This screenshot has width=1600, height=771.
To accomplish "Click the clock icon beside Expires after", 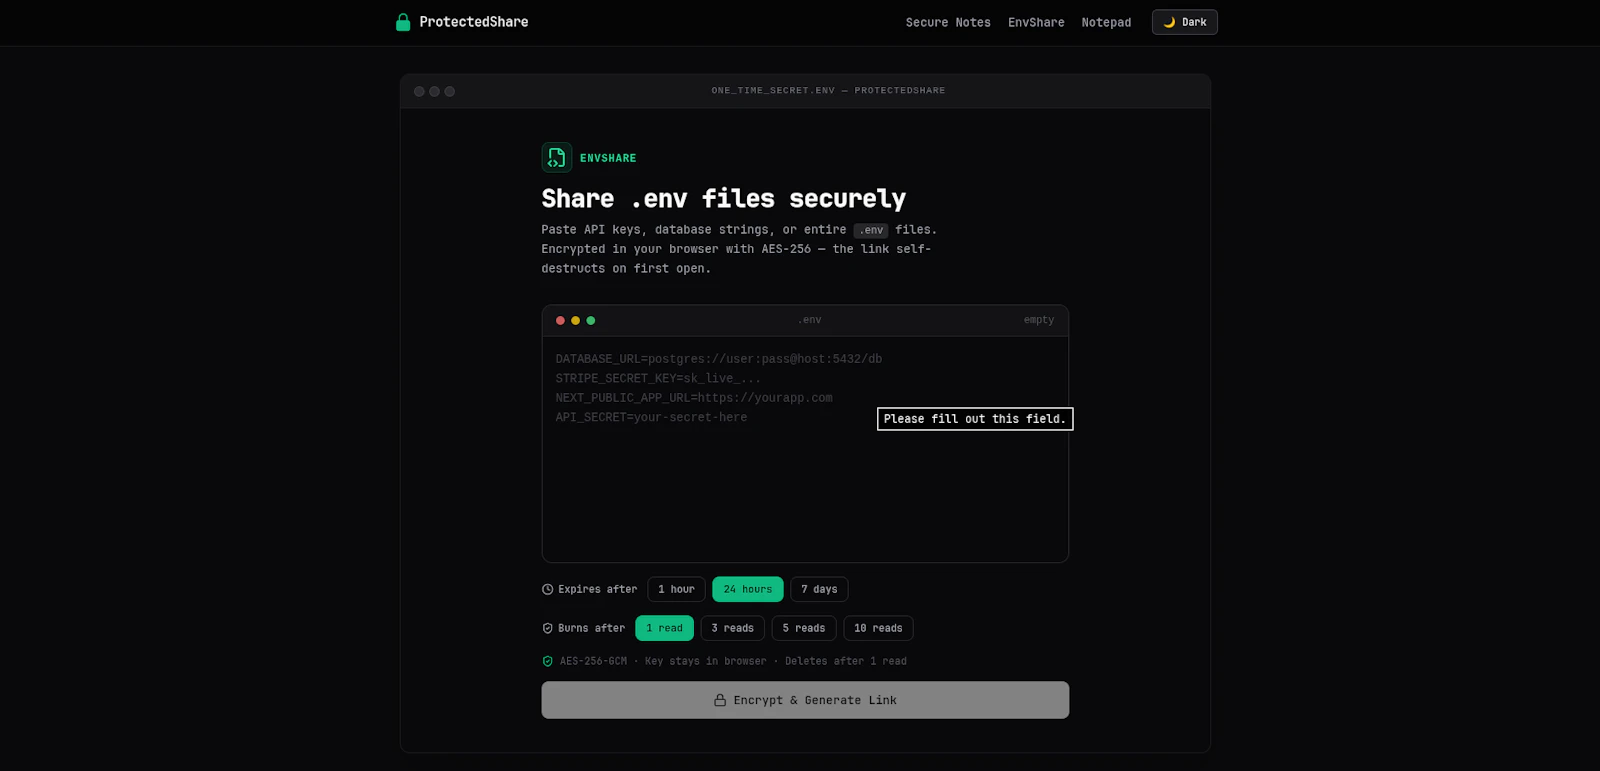I will 547,589.
